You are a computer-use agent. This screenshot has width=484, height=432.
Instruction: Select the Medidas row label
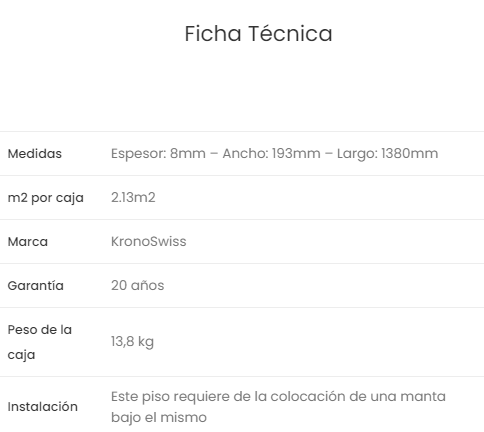[35, 154]
